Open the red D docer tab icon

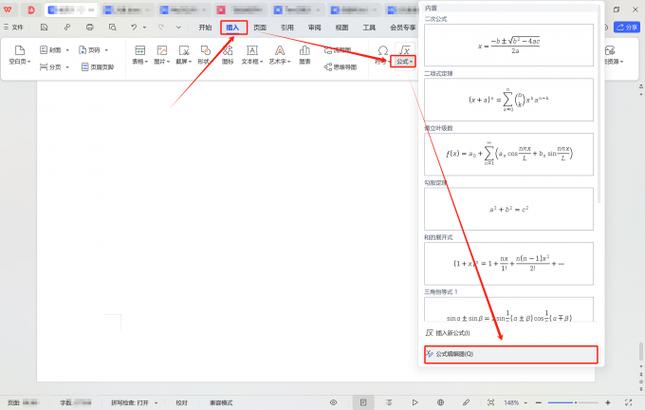click(31, 10)
